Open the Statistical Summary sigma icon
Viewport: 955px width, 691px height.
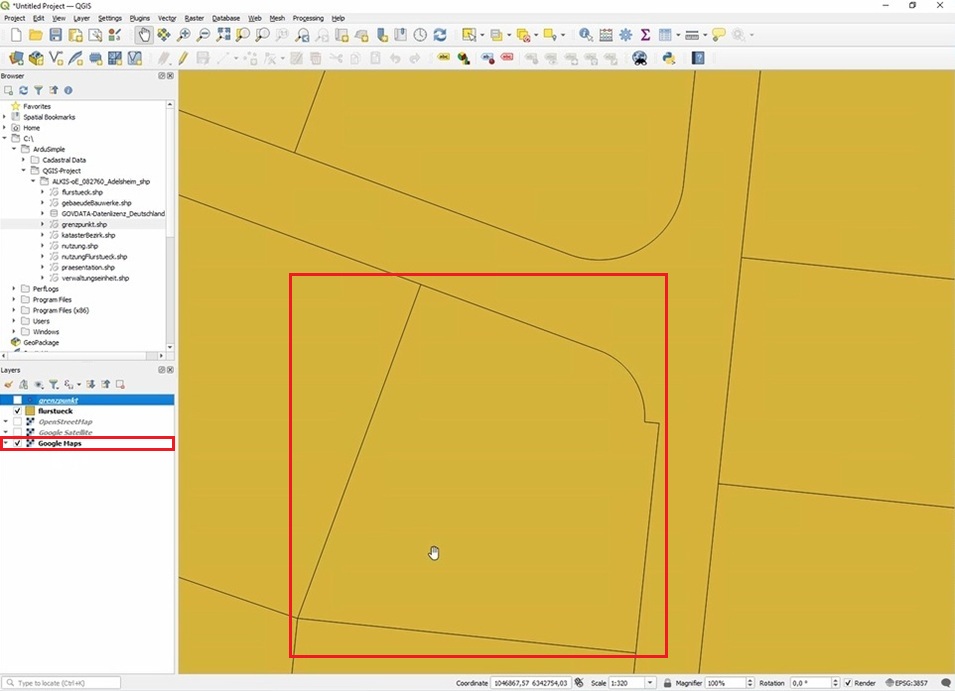pos(645,35)
